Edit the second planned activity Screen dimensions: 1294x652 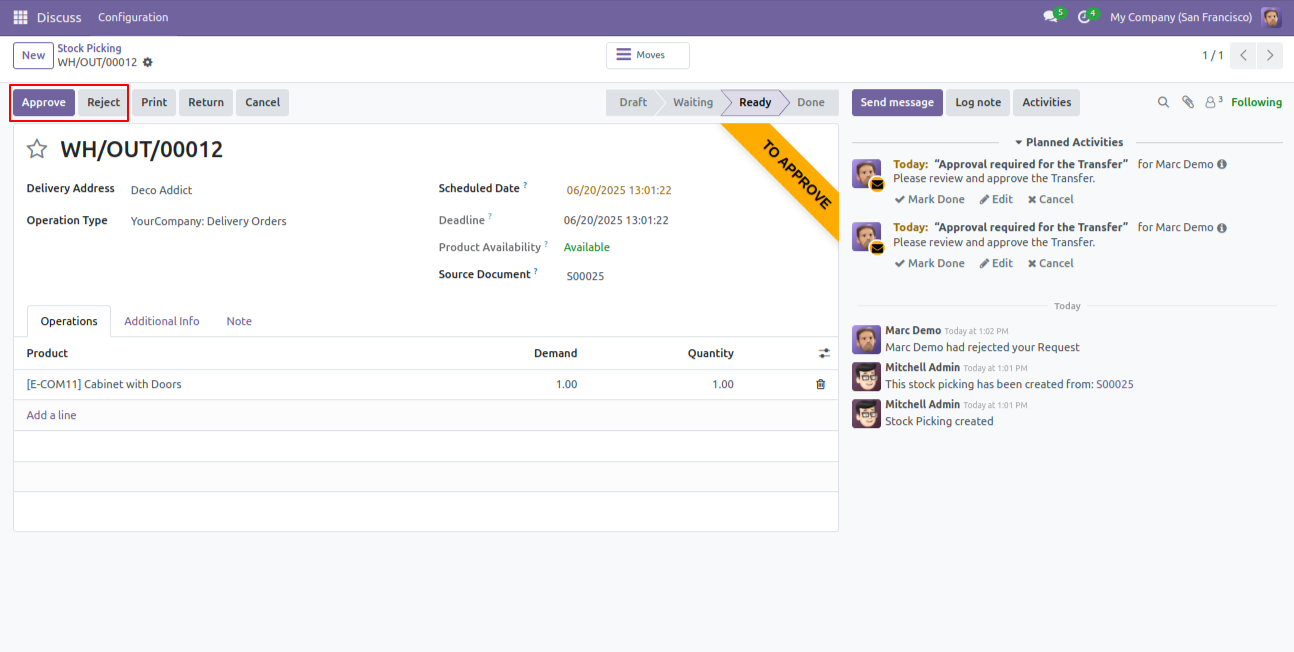point(995,263)
